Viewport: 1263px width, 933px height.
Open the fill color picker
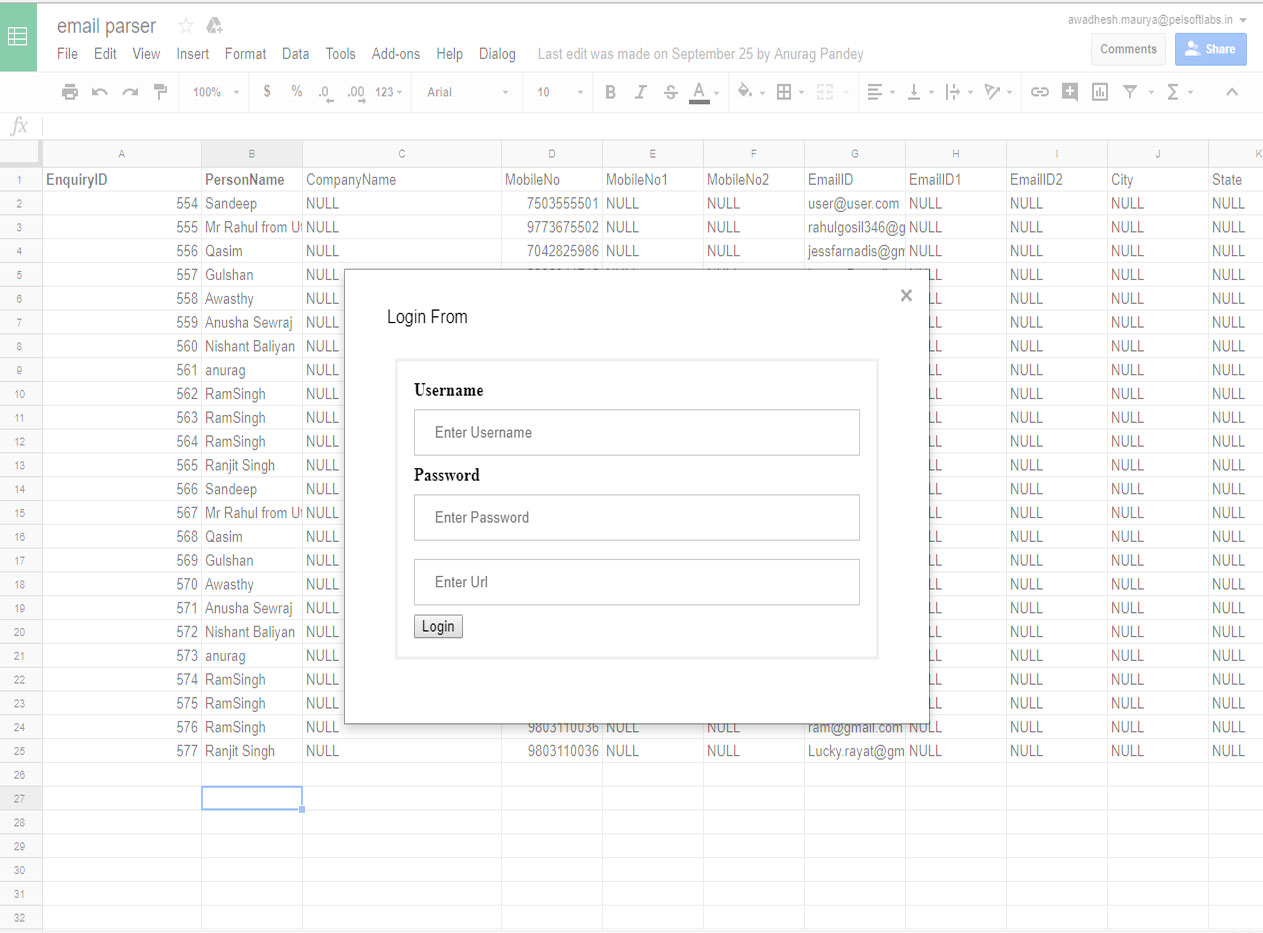pos(745,92)
